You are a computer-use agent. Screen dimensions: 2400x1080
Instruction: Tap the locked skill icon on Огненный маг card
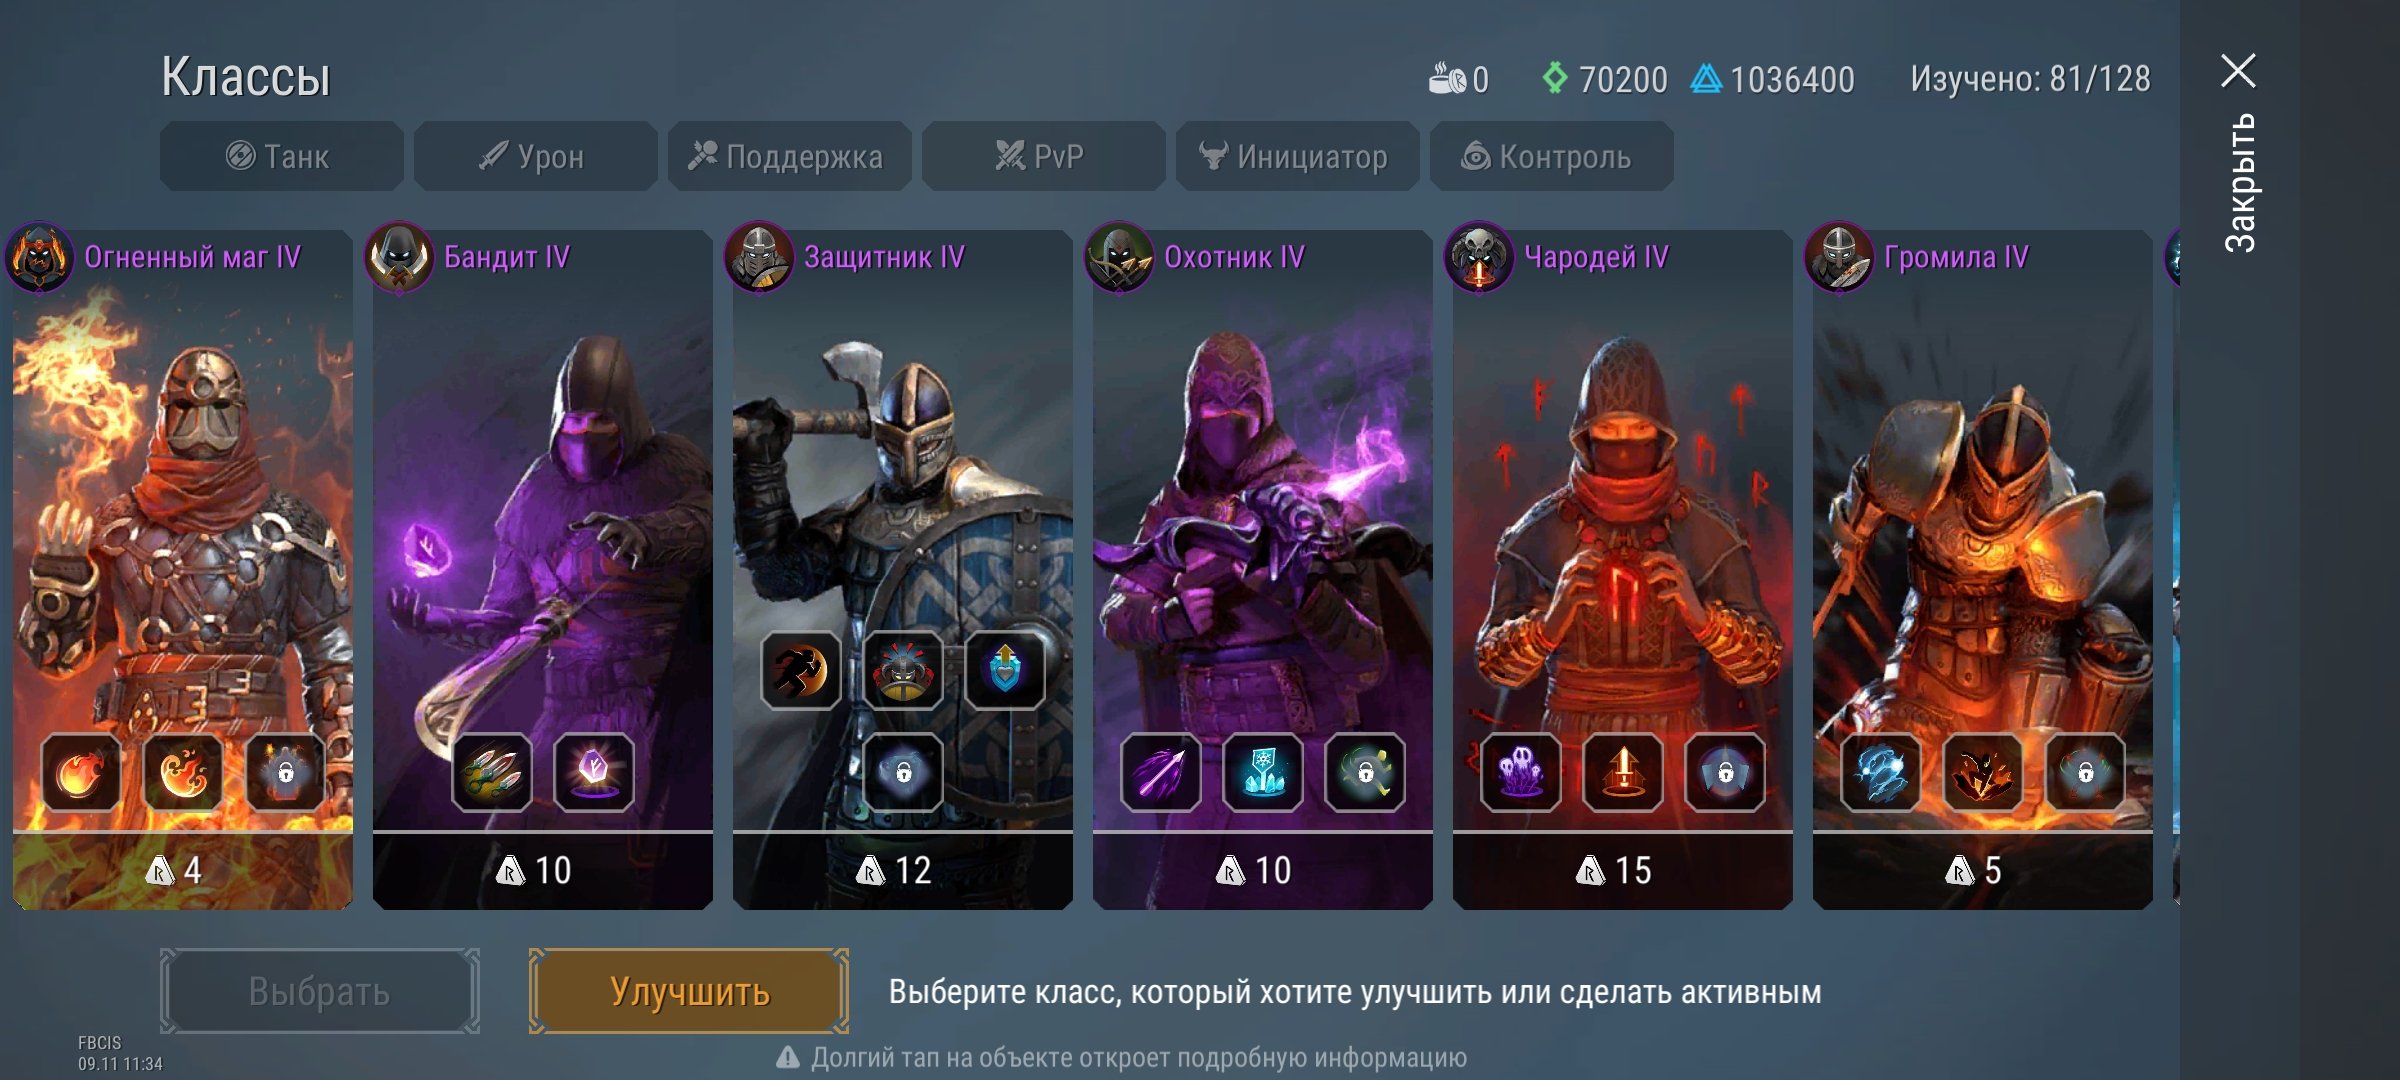(285, 772)
